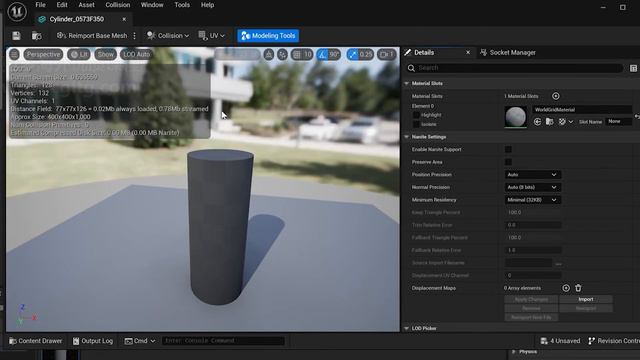Viewport: 640px width, 360px height.
Task: Open the Collision toolbar dropdown
Action: [168, 36]
